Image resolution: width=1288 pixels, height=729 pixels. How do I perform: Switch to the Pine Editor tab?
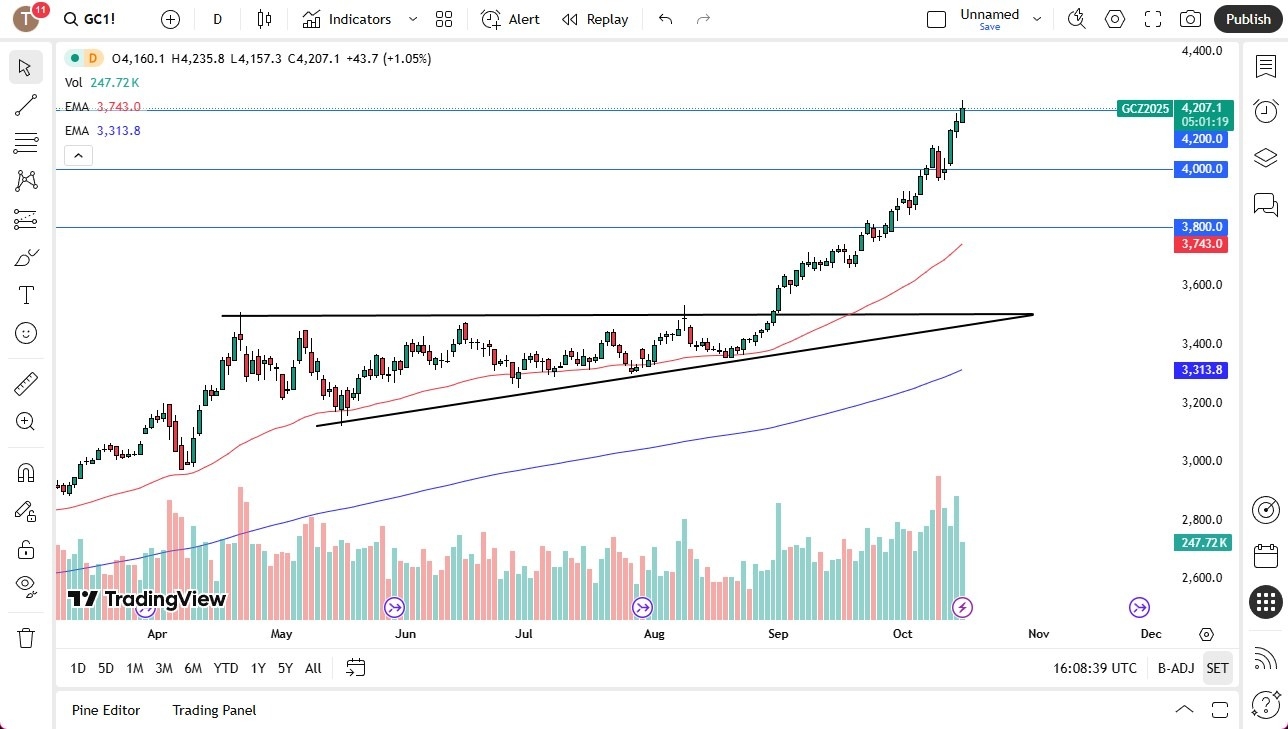pos(105,710)
